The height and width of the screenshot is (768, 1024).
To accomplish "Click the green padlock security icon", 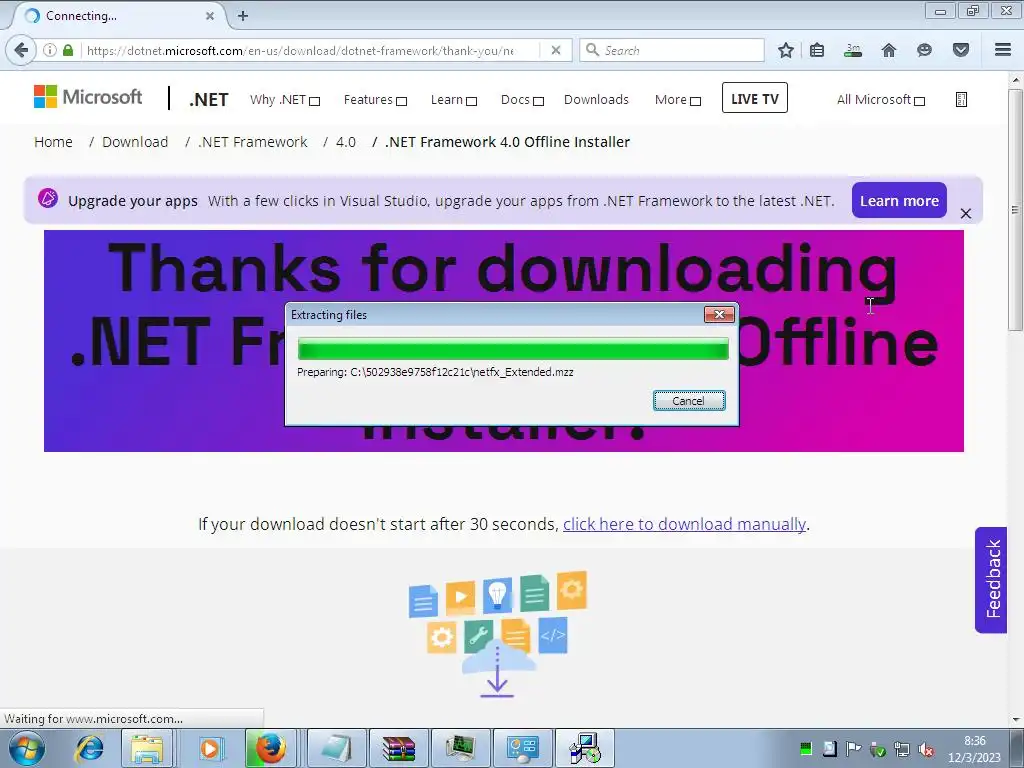I will pyautogui.click(x=68, y=50).
